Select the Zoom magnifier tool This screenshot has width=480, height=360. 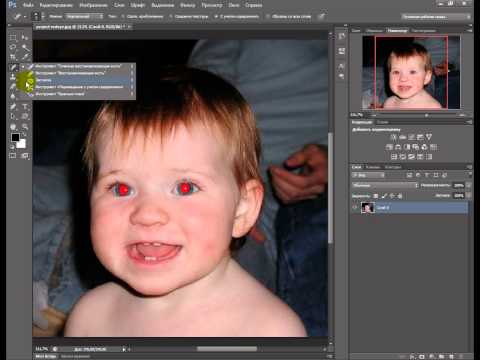[x=25, y=127]
